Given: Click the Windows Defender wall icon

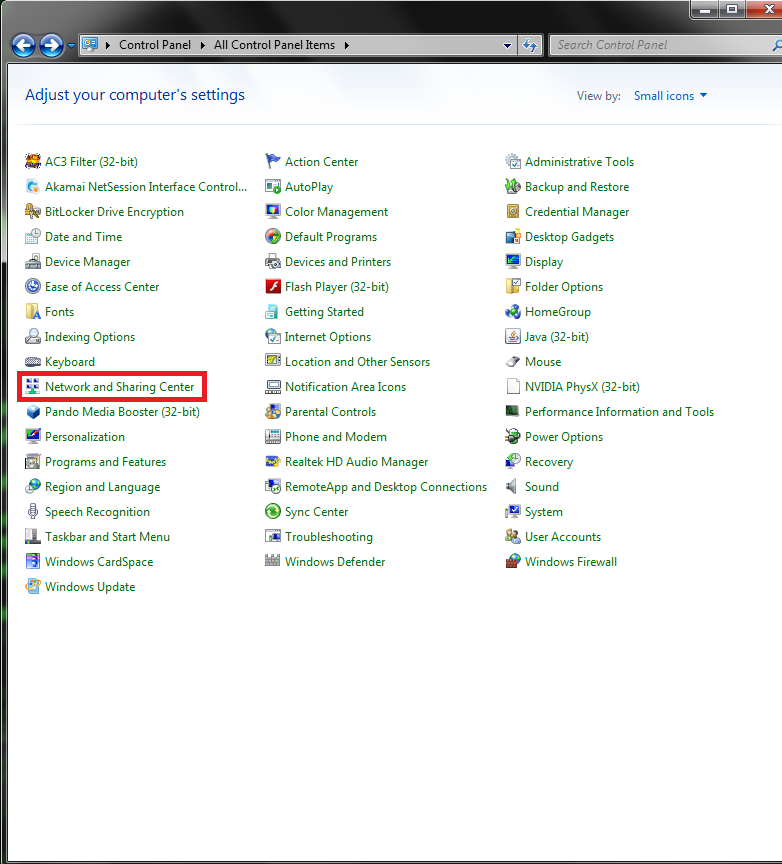Looking at the screenshot, I should coord(273,561).
